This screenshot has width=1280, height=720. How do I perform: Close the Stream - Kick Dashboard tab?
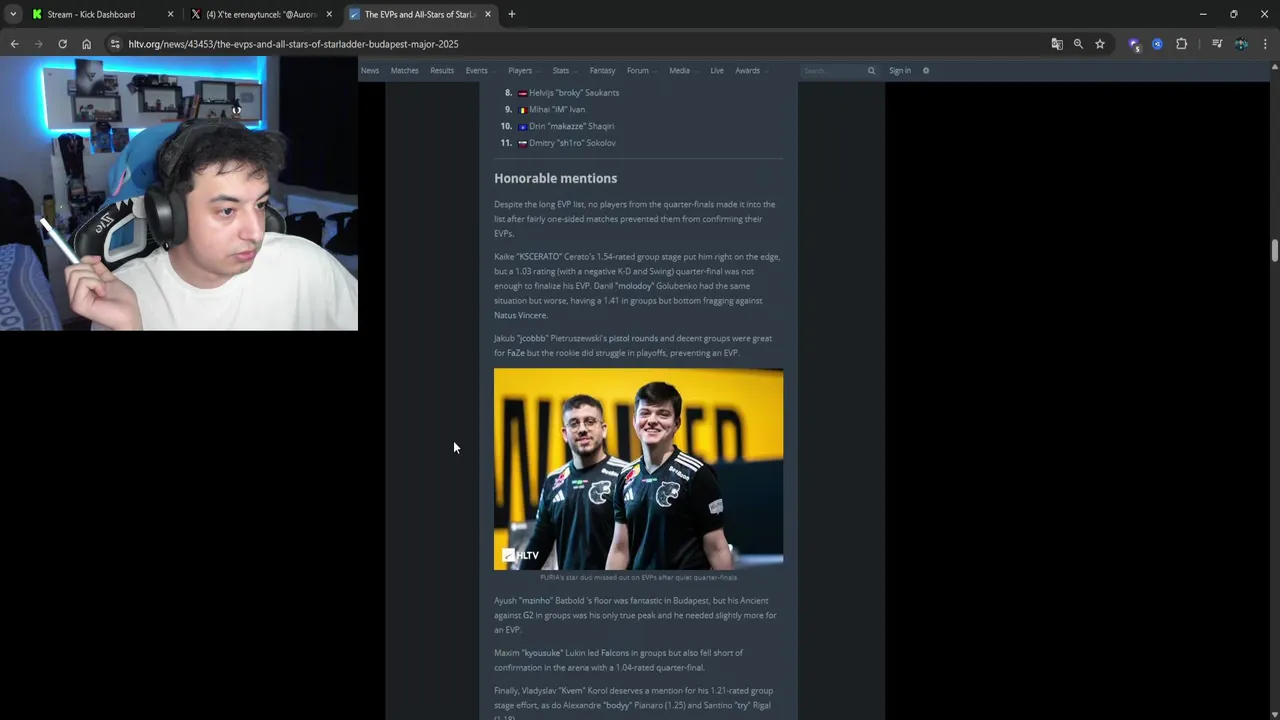coord(170,14)
